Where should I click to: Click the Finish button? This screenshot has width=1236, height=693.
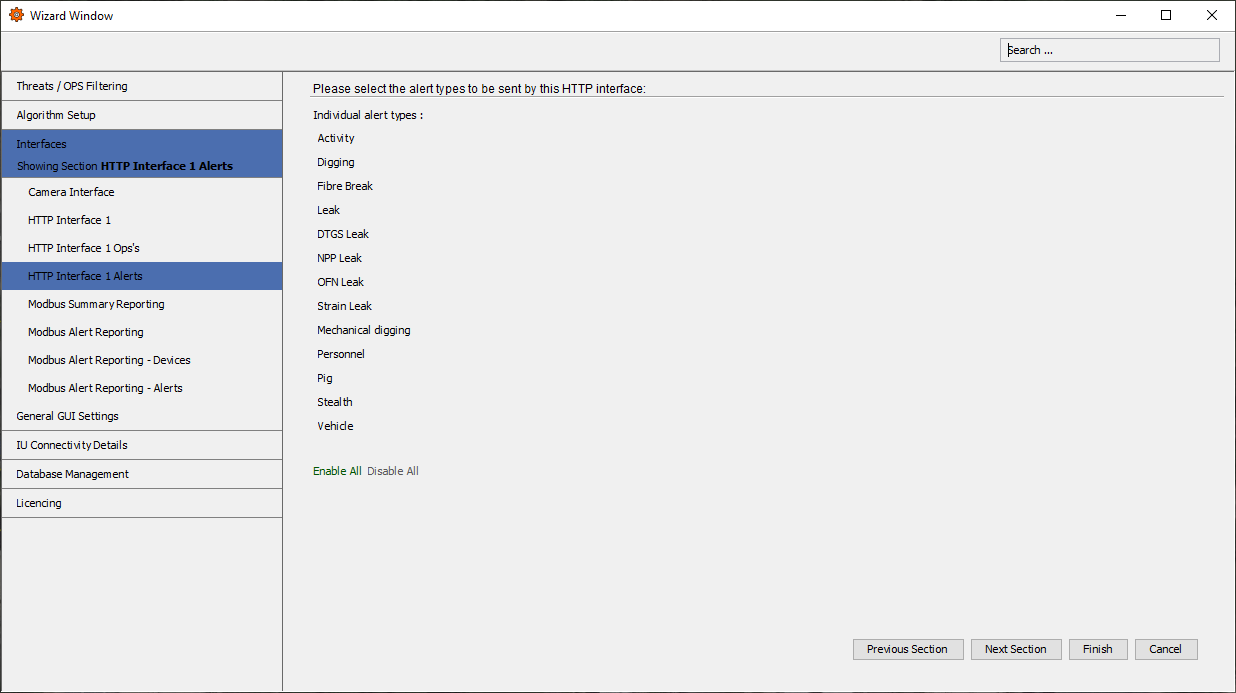click(1097, 649)
